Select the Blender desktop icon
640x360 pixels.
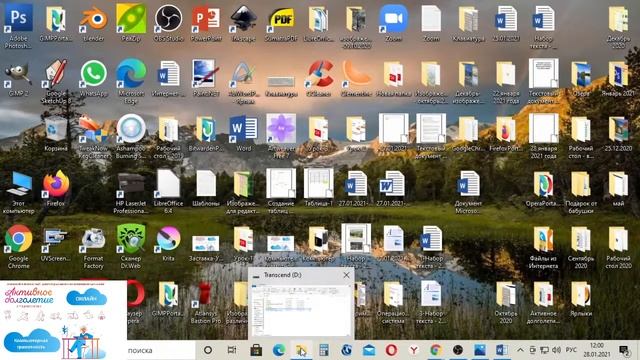93,23
